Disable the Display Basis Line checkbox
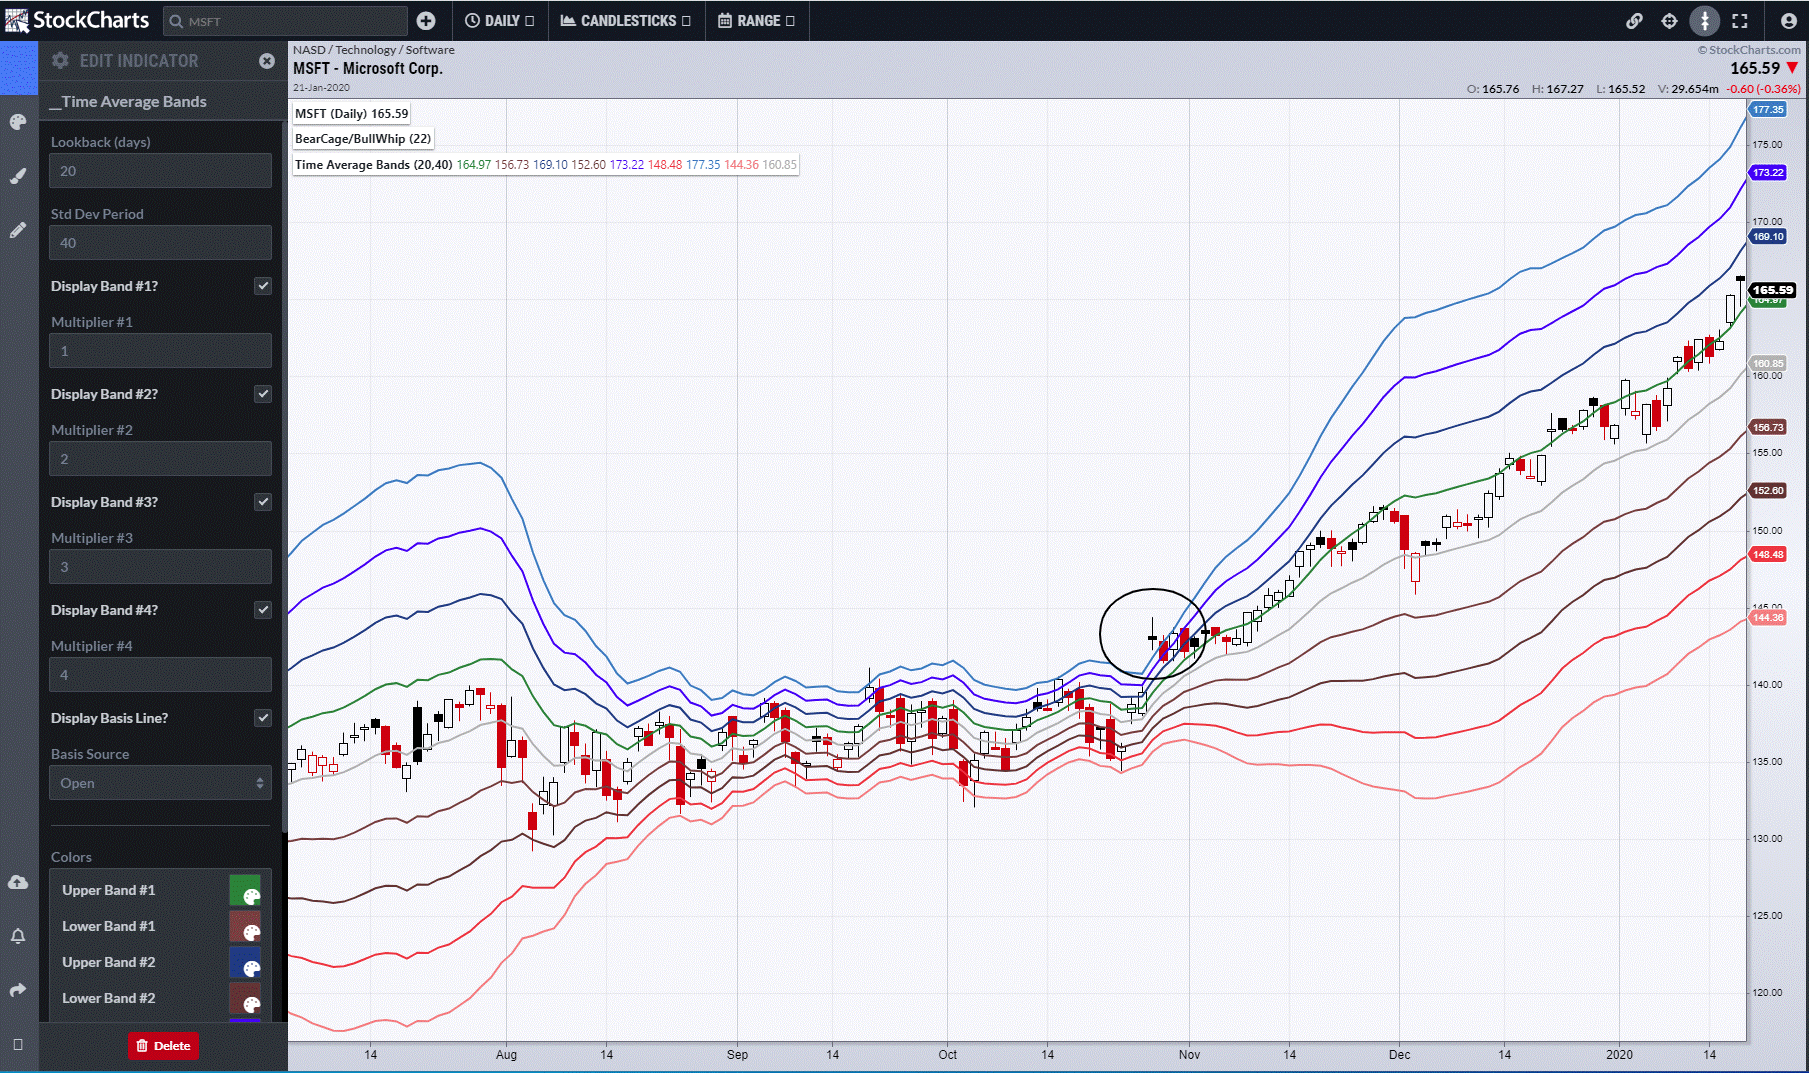The height and width of the screenshot is (1073, 1809). click(263, 718)
